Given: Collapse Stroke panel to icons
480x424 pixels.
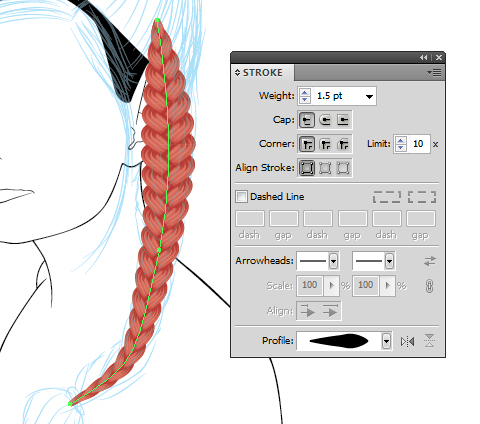Looking at the screenshot, I should [x=423, y=58].
